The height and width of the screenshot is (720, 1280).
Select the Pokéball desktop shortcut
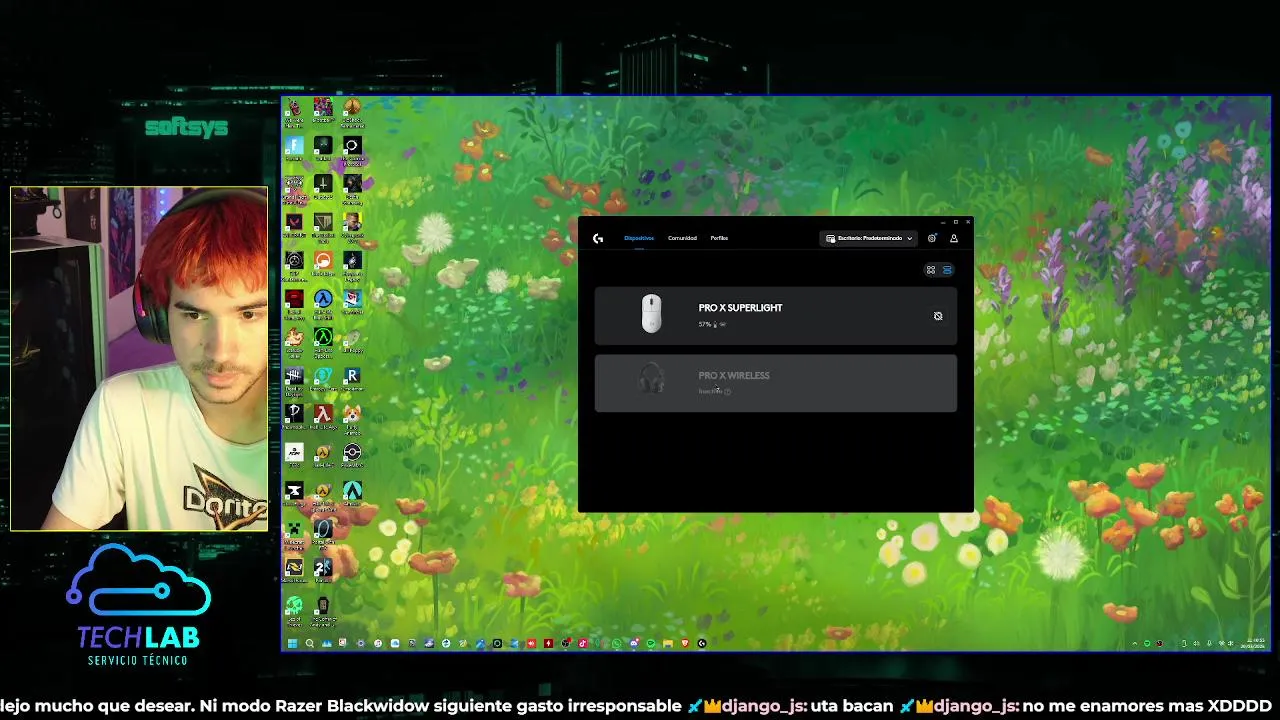coord(352,456)
